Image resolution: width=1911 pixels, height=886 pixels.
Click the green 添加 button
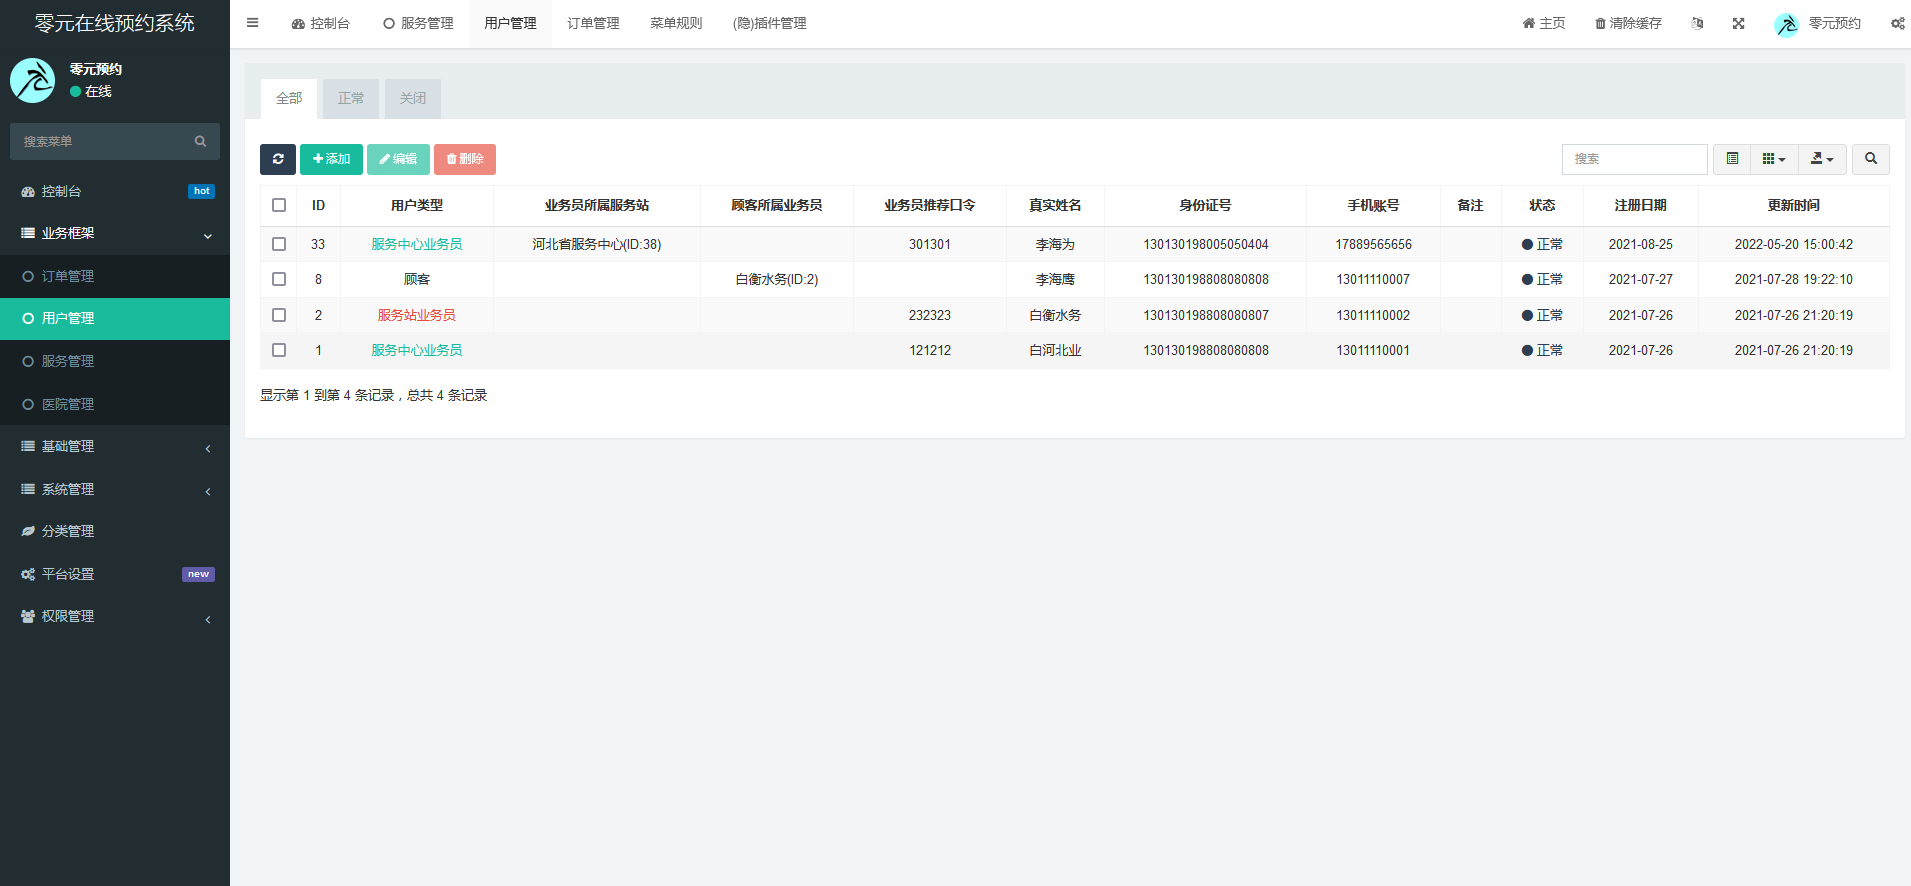click(331, 159)
